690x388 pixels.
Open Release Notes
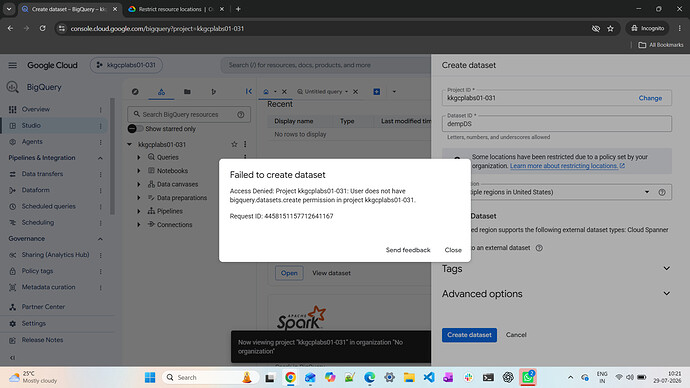pyautogui.click(x=42, y=340)
